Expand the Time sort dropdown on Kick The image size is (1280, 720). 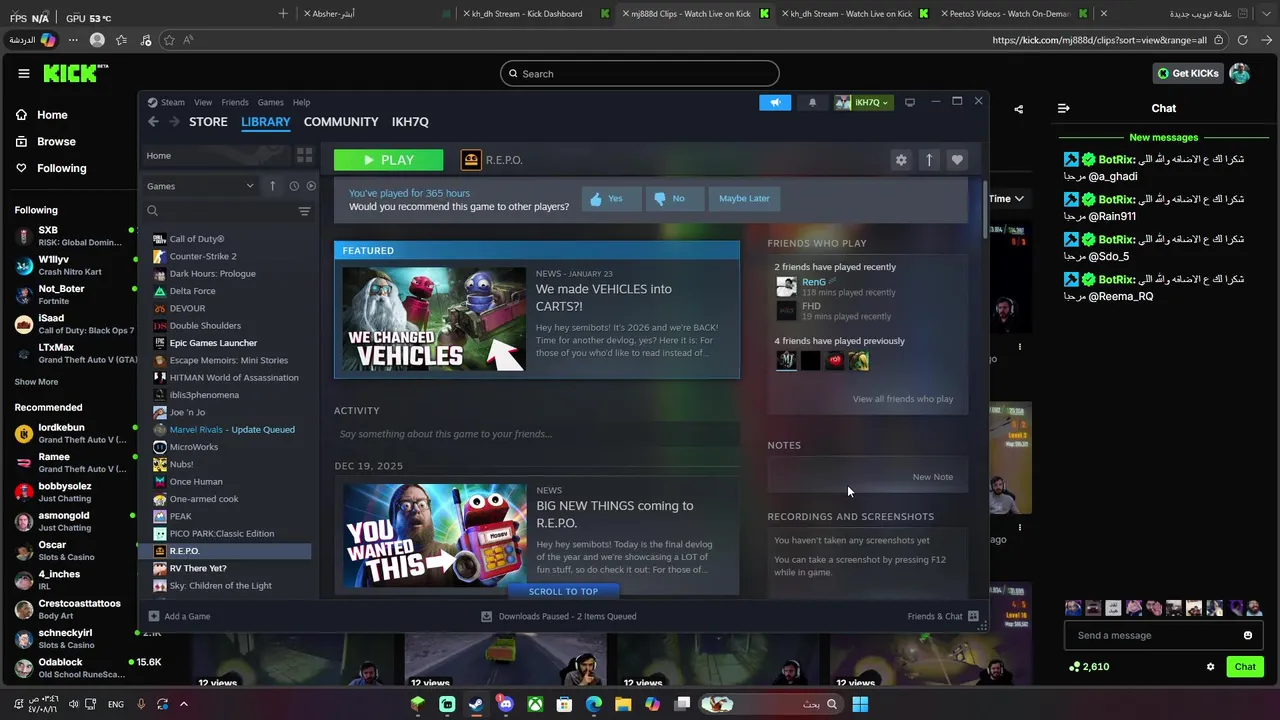(1006, 198)
